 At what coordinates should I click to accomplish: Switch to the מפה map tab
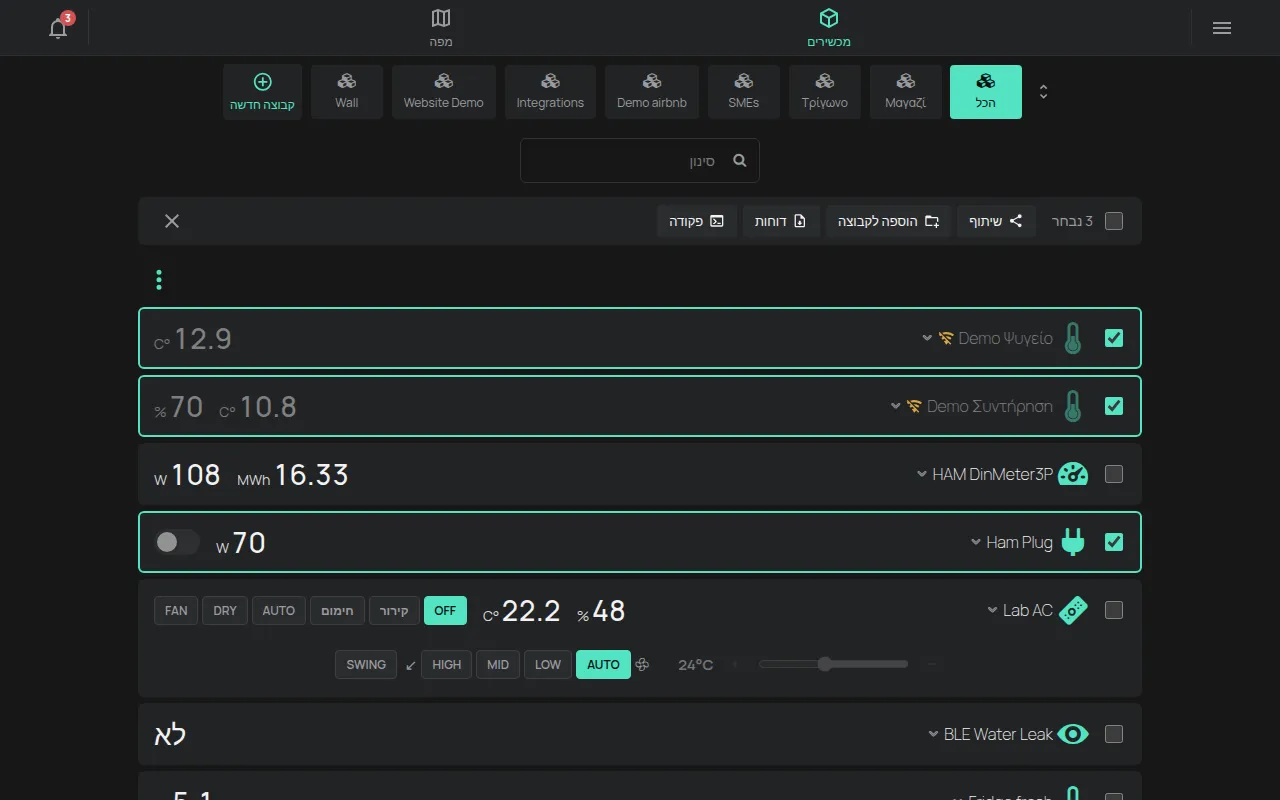441,28
